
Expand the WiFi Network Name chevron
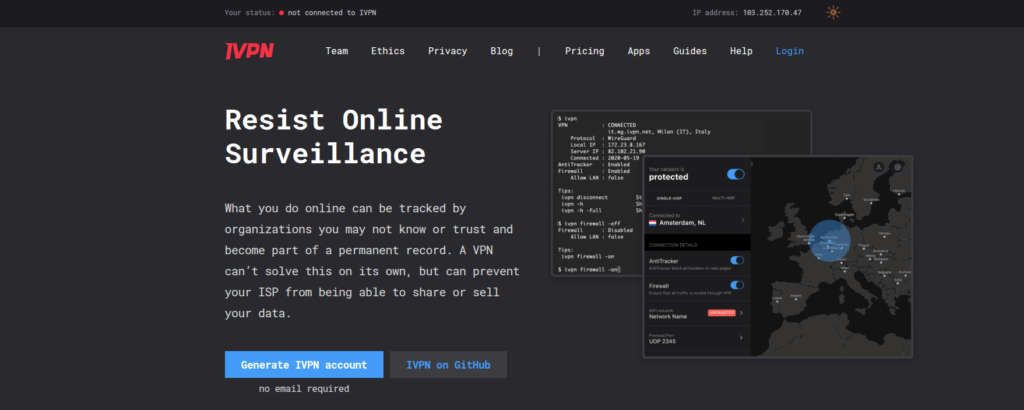[x=741, y=313]
